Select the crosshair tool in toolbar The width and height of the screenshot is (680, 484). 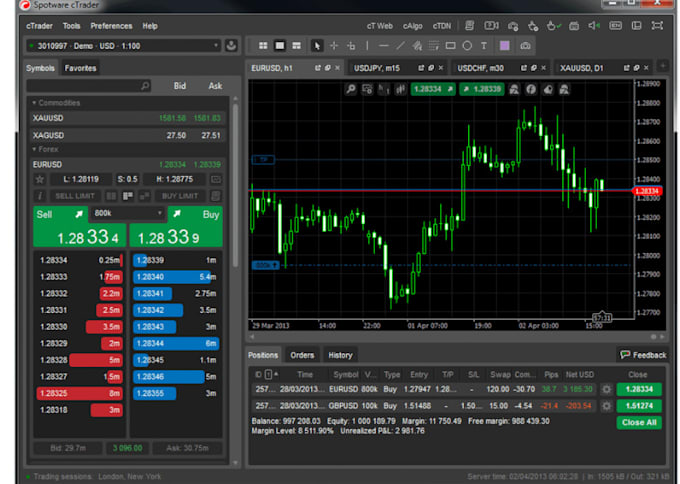pos(334,45)
